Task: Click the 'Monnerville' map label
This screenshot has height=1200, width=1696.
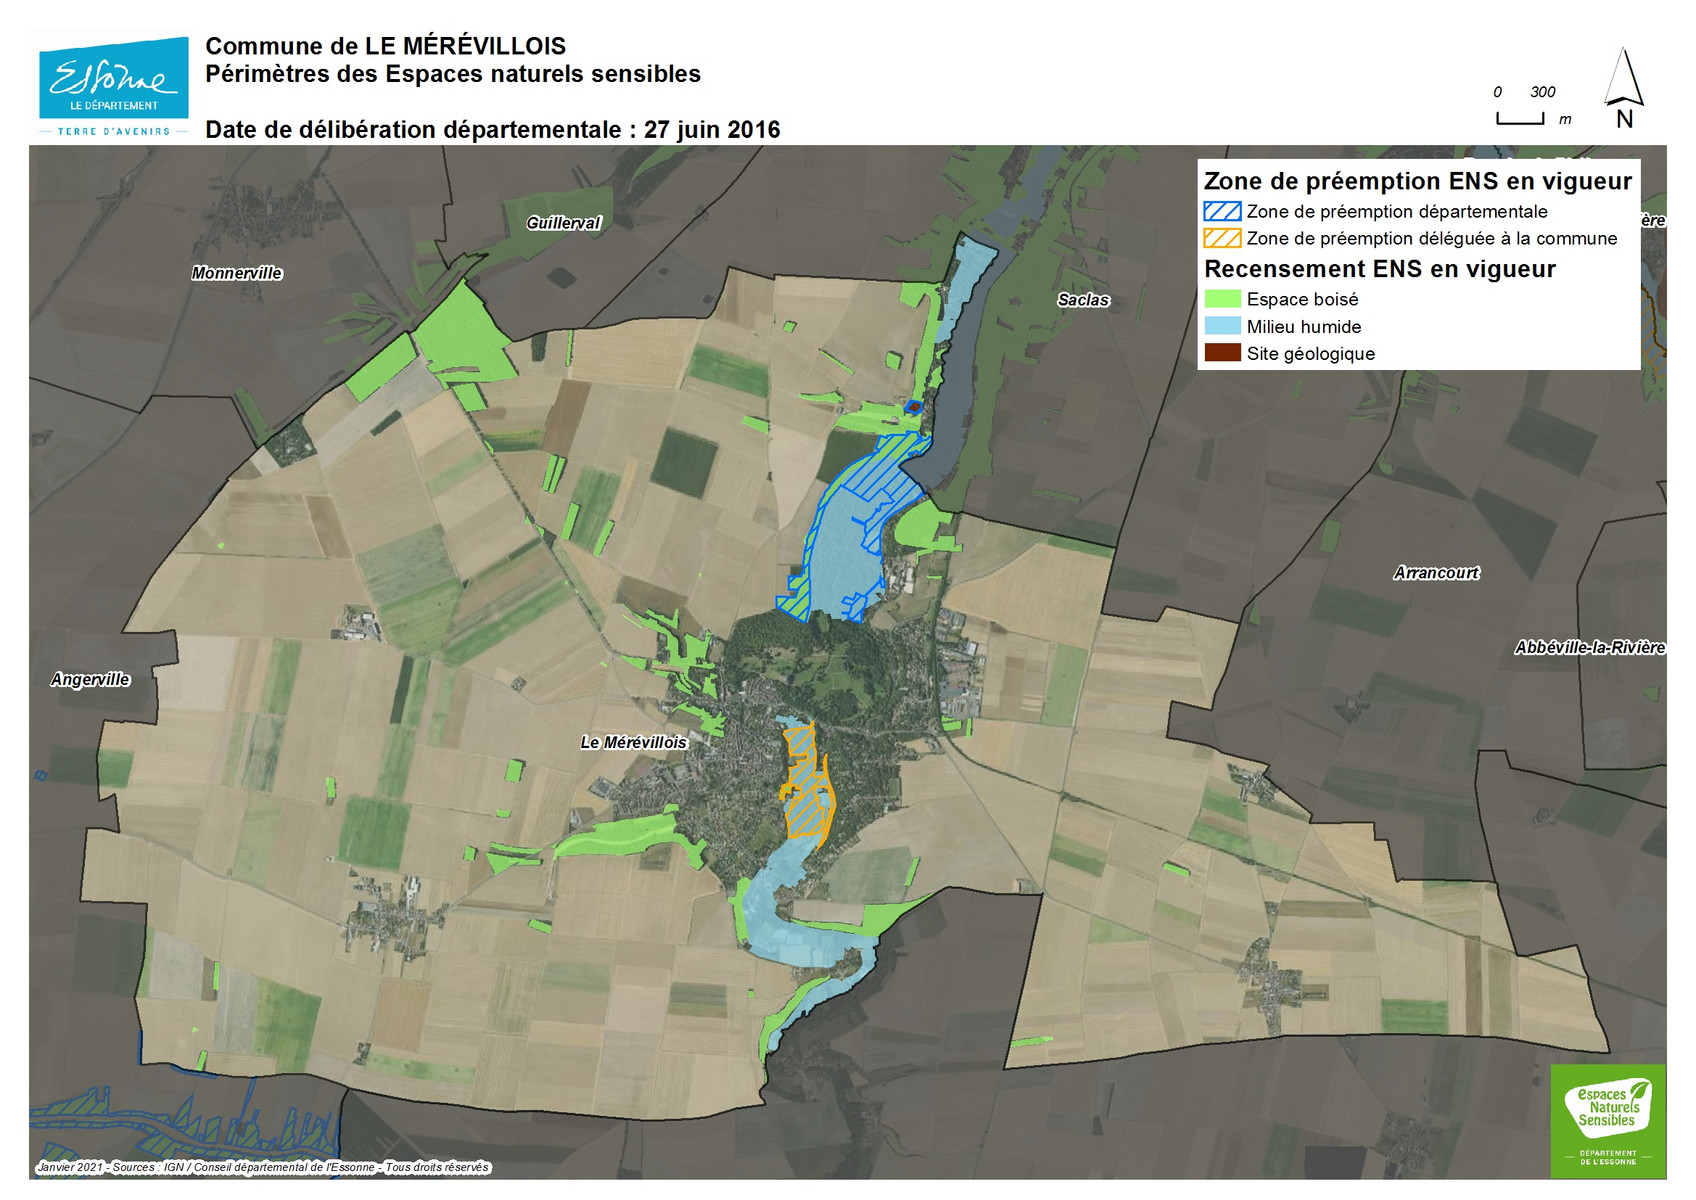Action: pyautogui.click(x=237, y=273)
